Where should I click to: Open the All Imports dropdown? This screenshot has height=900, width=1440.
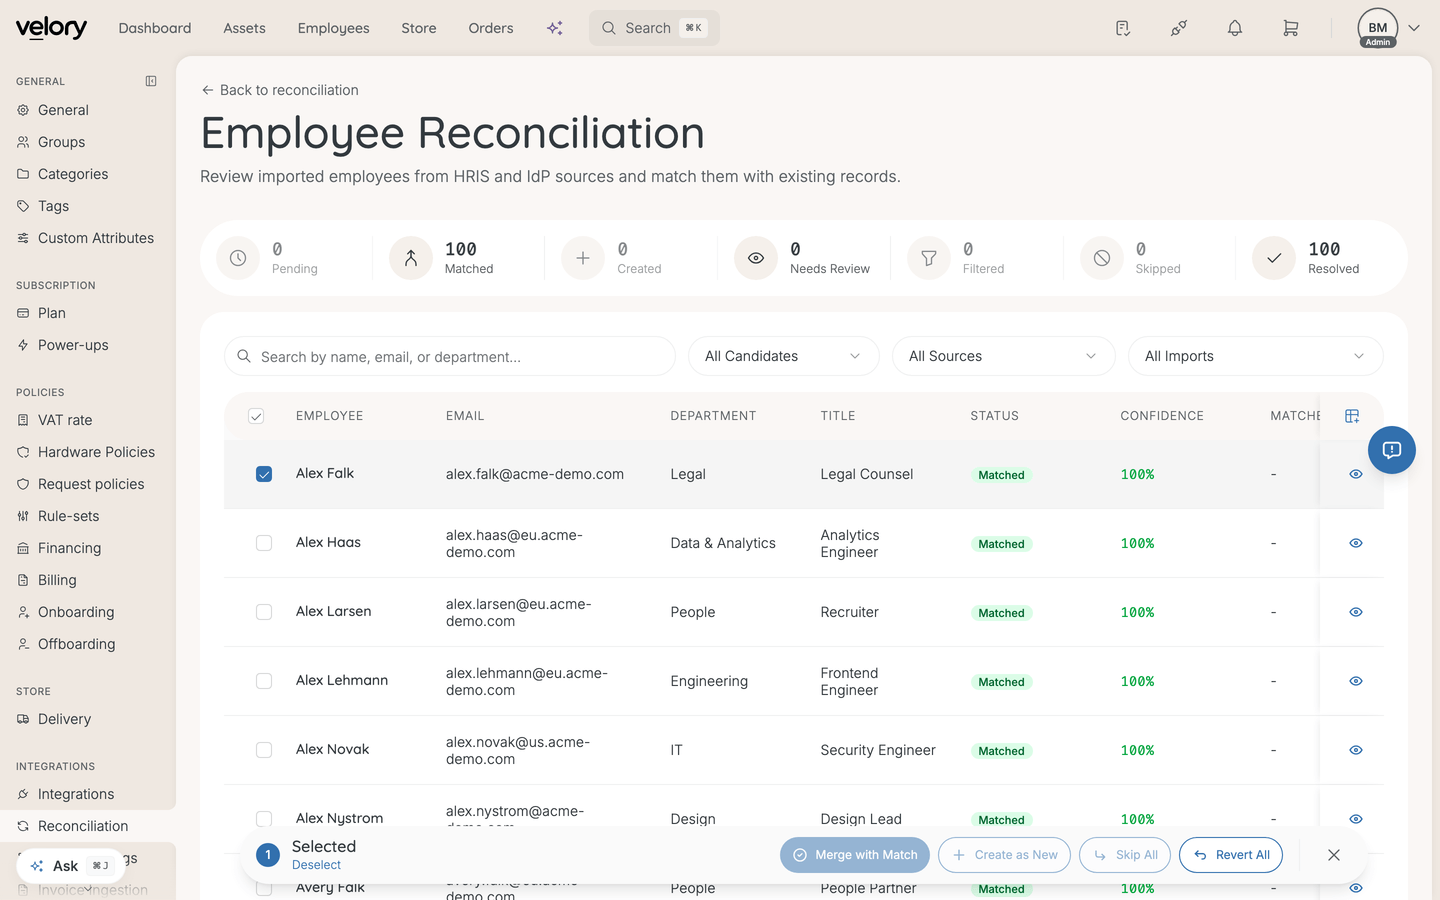pos(1256,356)
